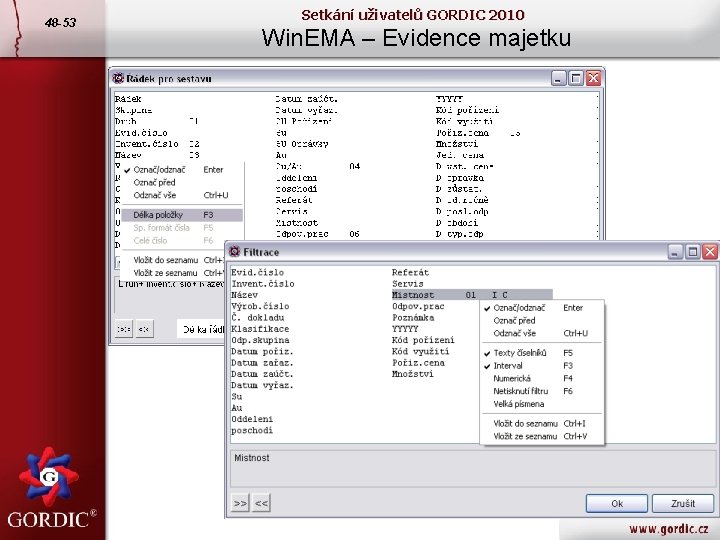Toggle the Texty číselníků option
720x540 pixels.
pyautogui.click(x=542, y=353)
